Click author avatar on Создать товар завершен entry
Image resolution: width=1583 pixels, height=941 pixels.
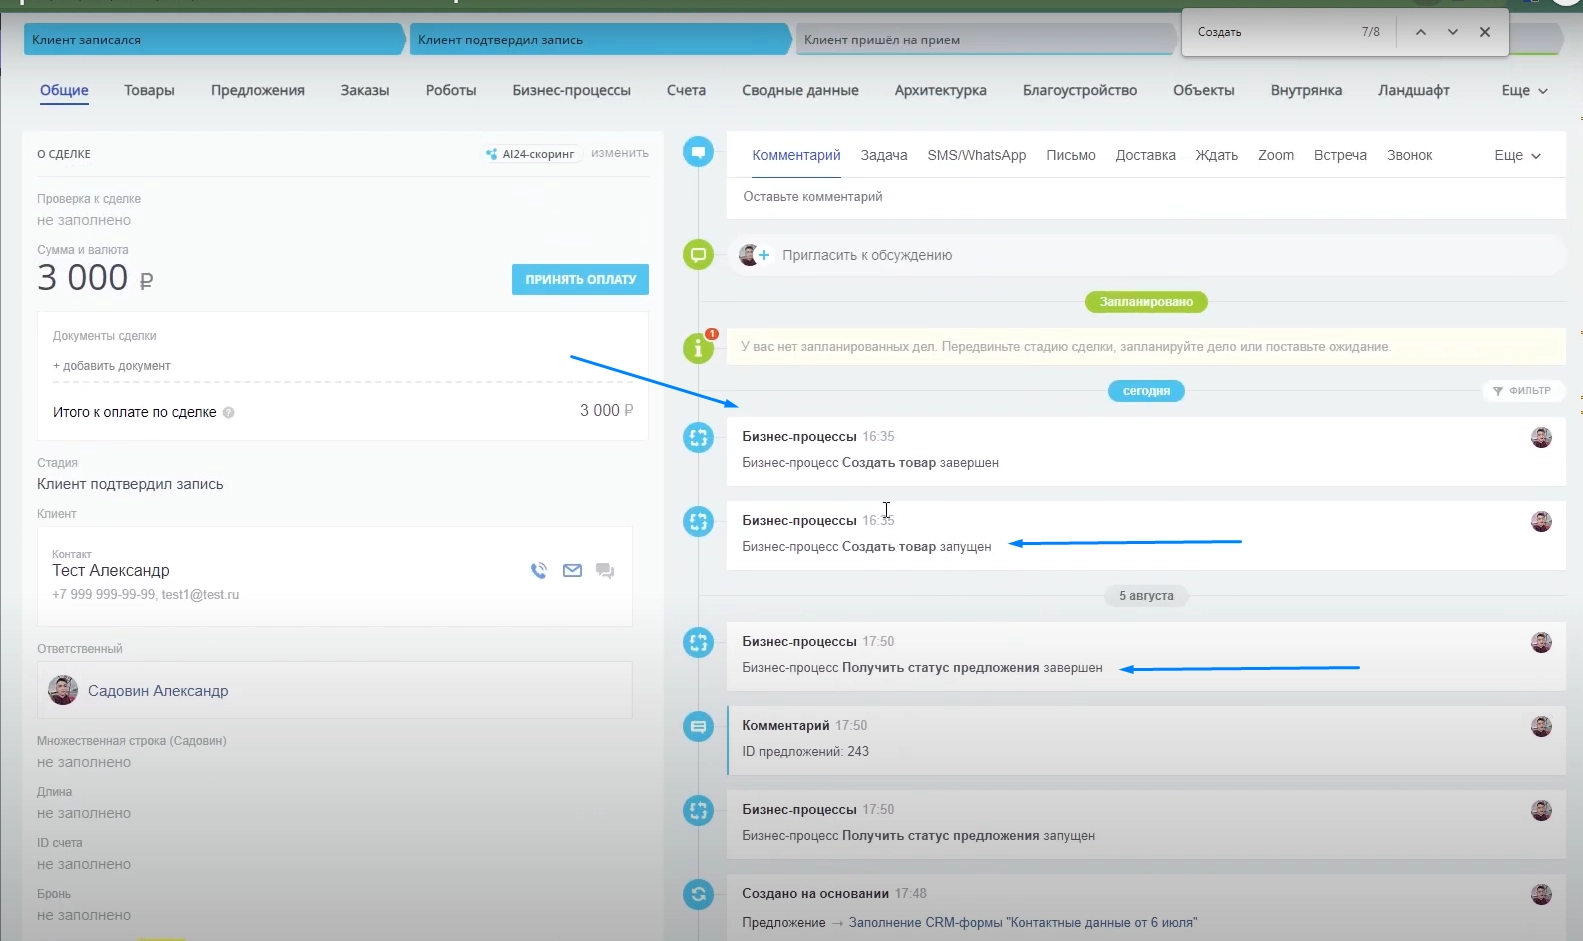click(x=1541, y=437)
